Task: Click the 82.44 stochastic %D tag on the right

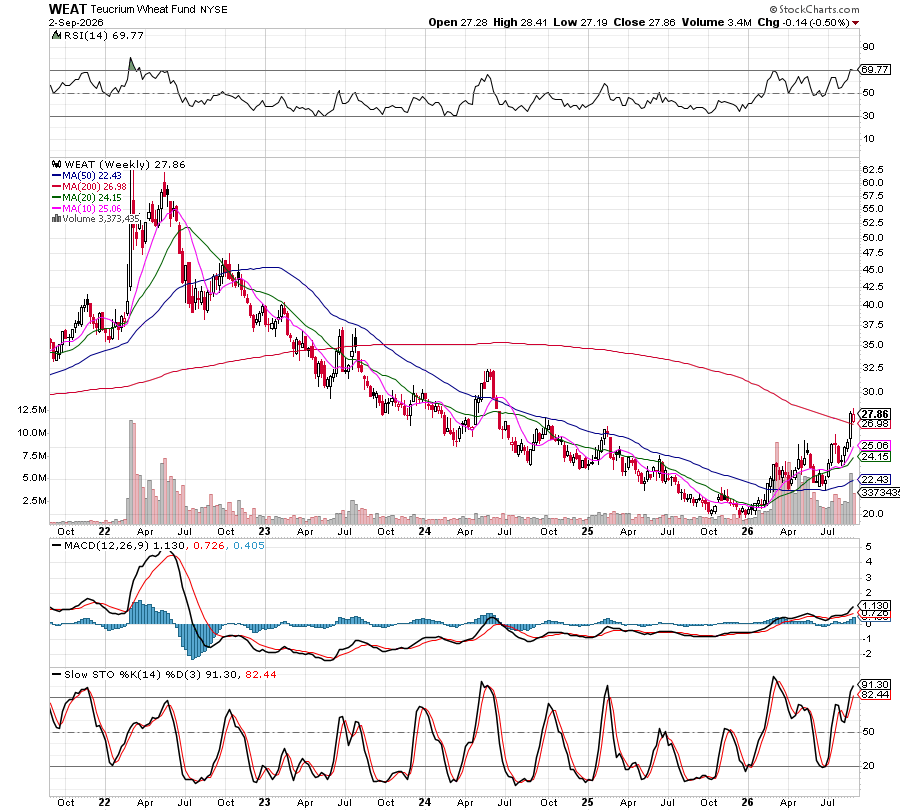Action: (875, 694)
